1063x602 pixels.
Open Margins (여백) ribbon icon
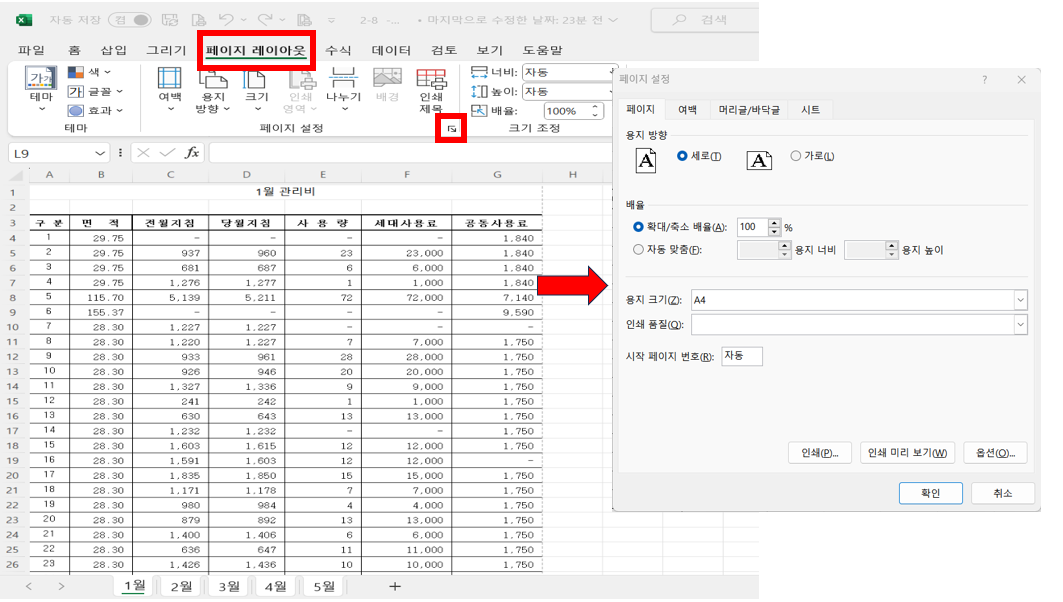(169, 79)
